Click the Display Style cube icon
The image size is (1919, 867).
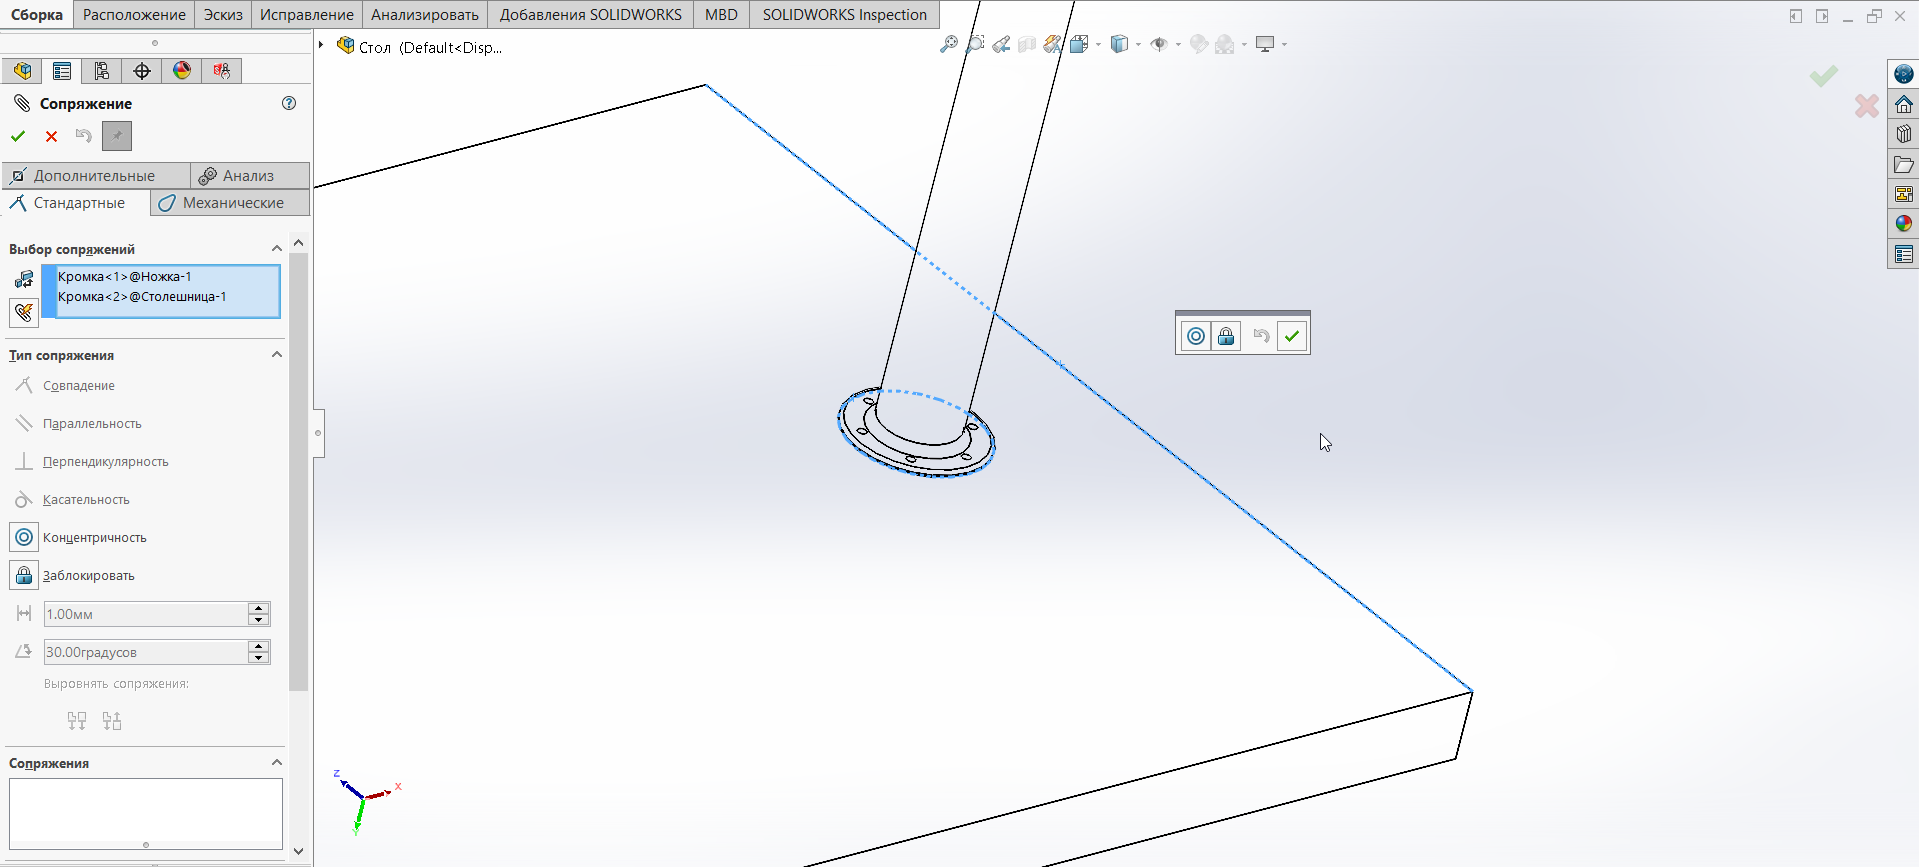[x=1120, y=44]
